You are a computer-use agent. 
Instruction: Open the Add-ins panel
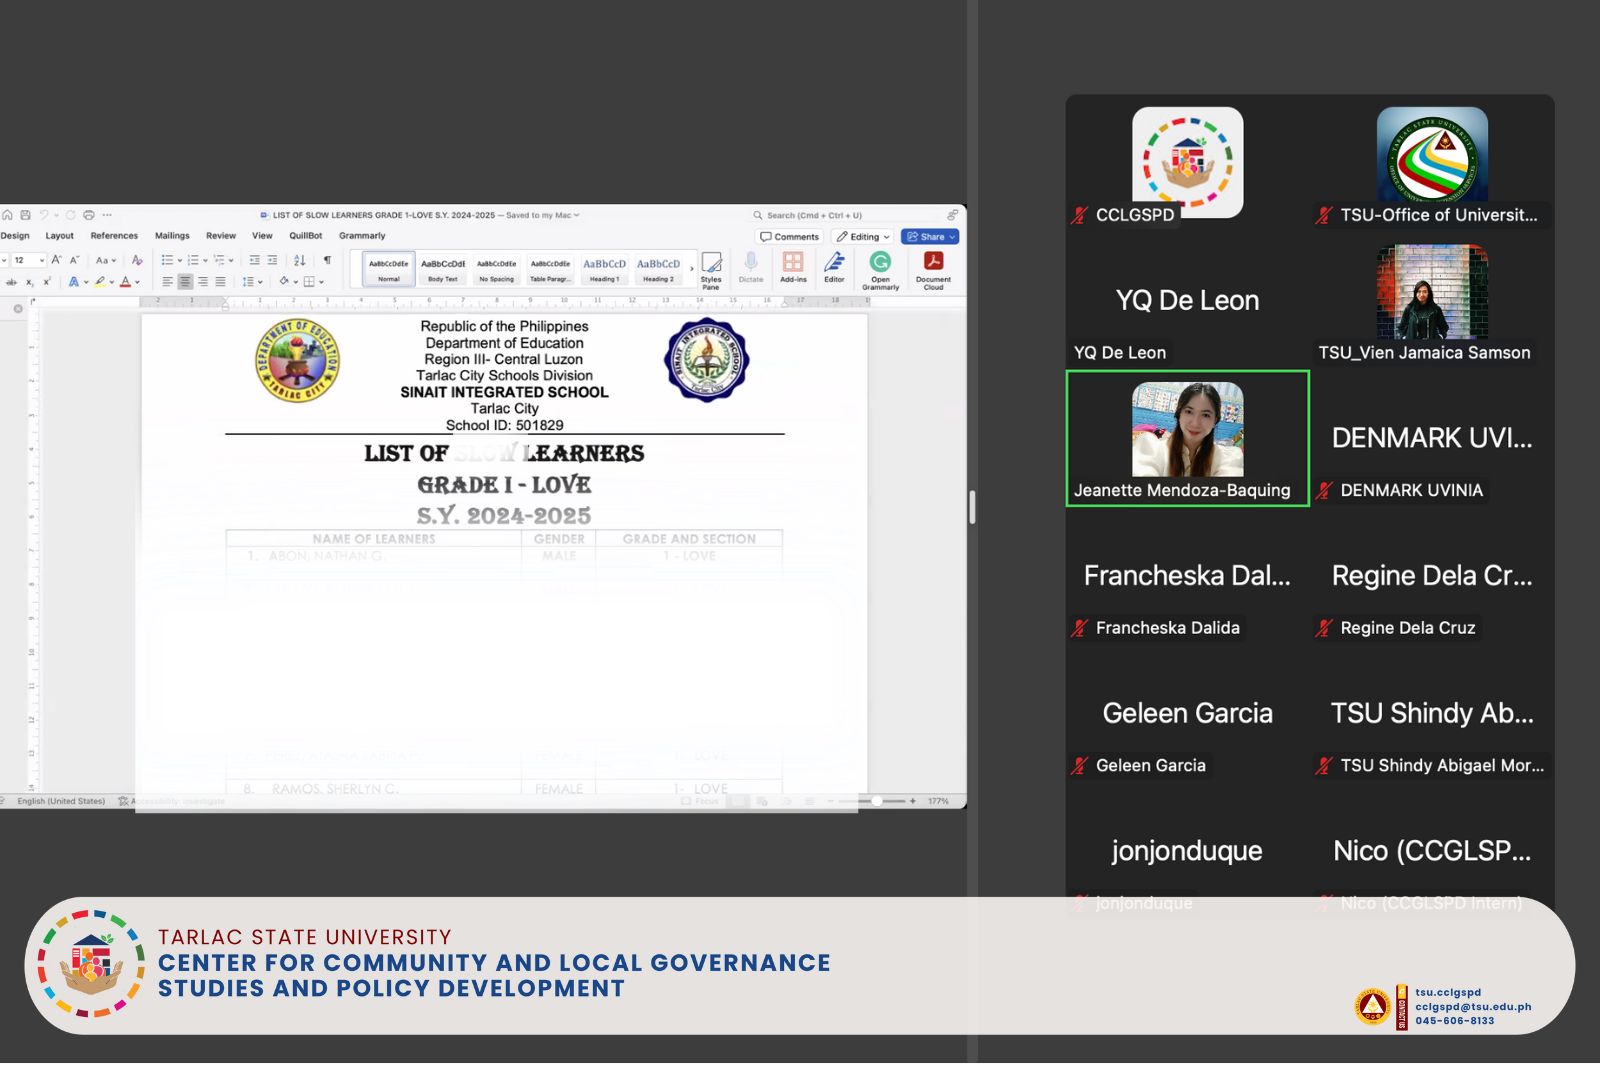pyautogui.click(x=793, y=267)
